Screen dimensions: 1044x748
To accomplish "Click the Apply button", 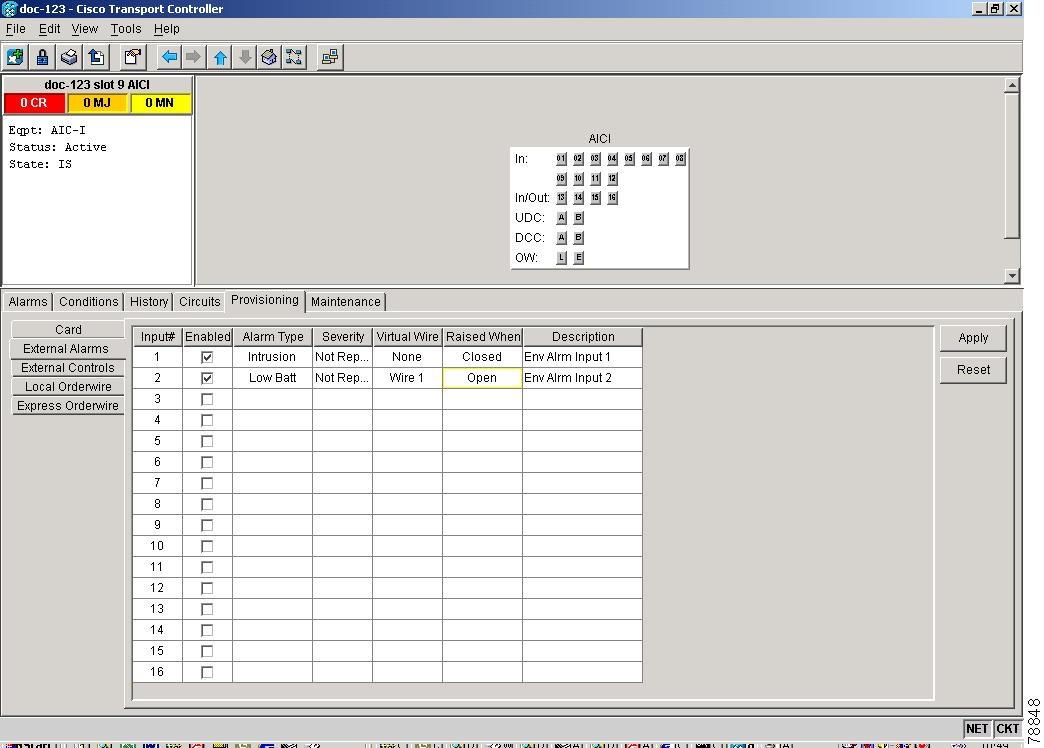I will tap(973, 338).
